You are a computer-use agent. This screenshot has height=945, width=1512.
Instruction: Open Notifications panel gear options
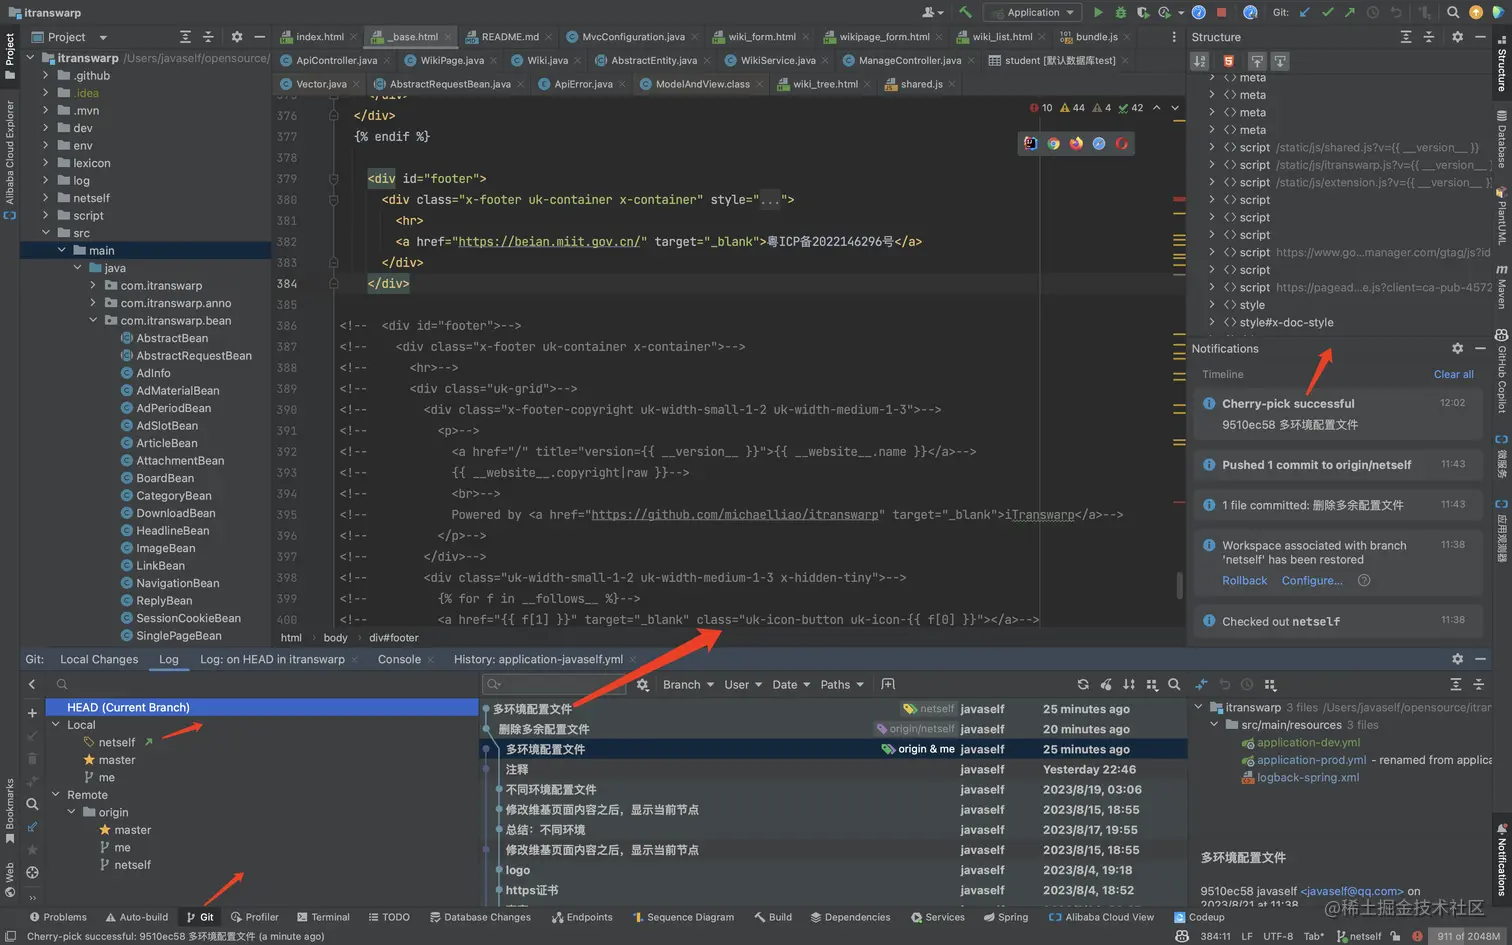(1457, 348)
